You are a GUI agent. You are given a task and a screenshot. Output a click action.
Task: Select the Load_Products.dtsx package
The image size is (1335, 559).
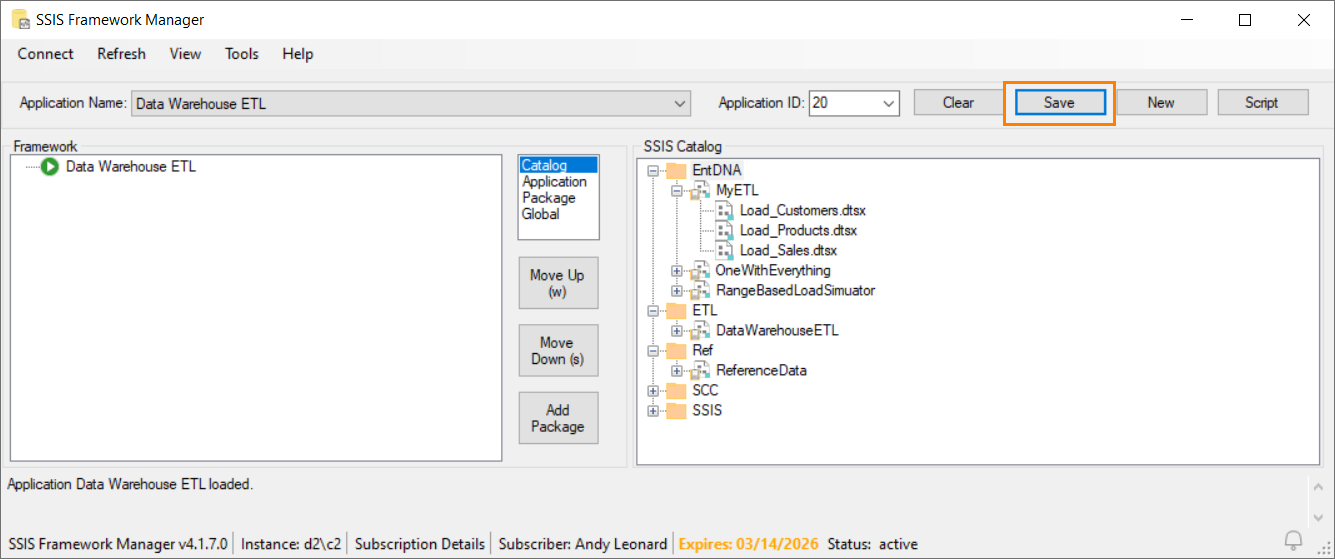click(797, 230)
